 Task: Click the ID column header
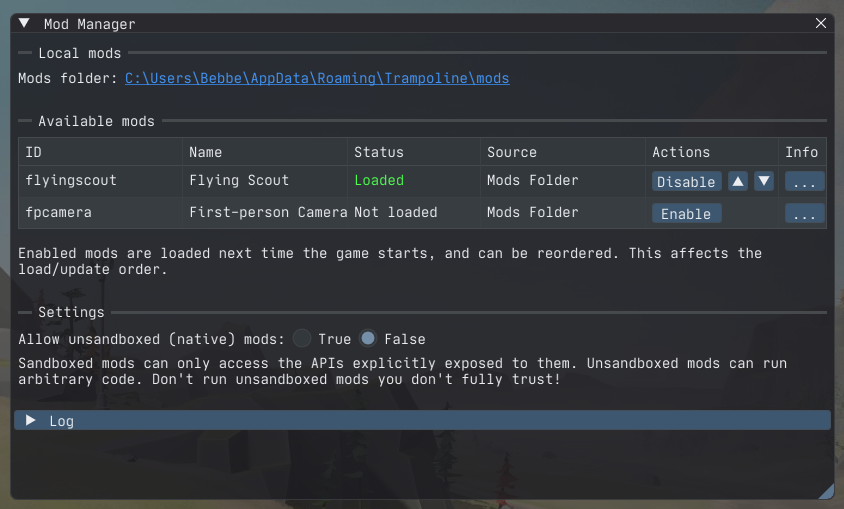(x=34, y=152)
